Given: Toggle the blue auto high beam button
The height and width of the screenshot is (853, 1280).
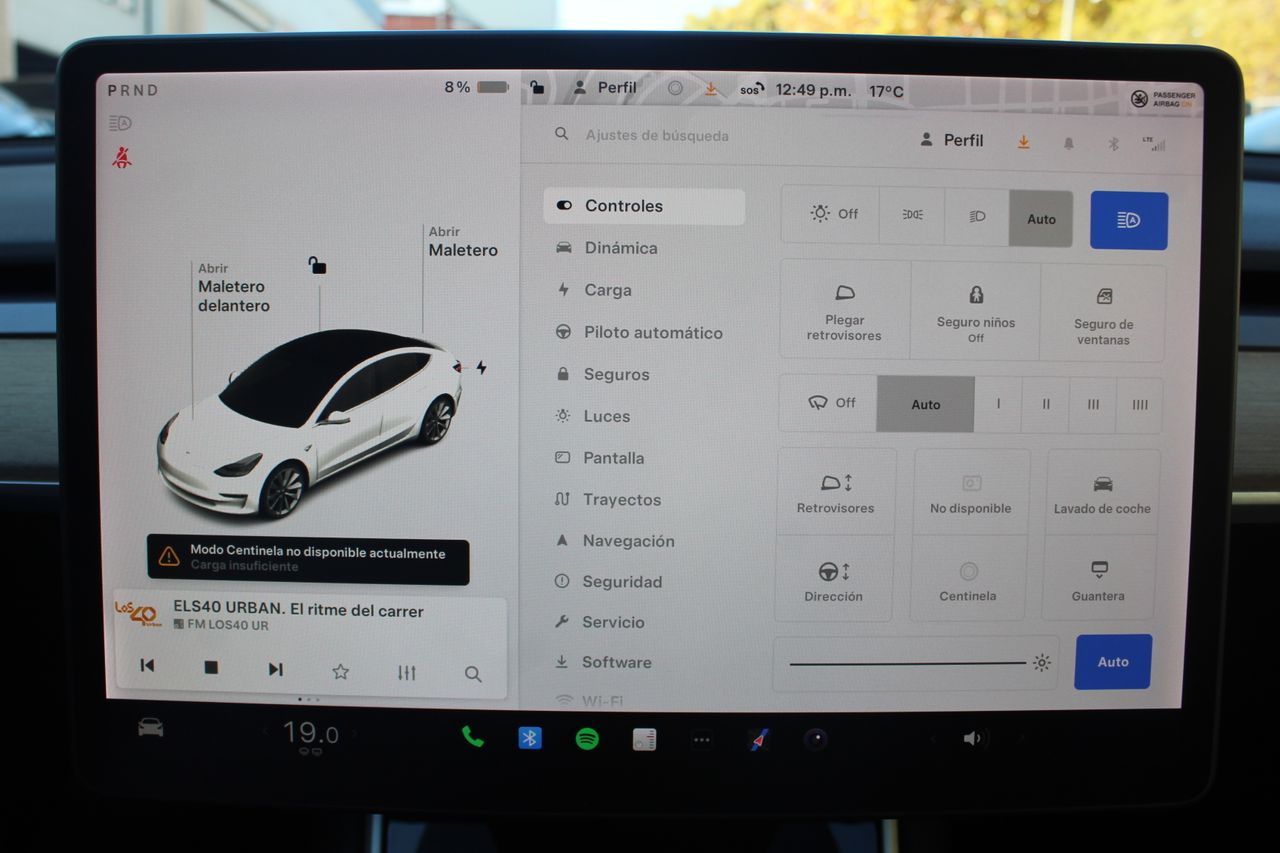Looking at the screenshot, I should (1129, 220).
